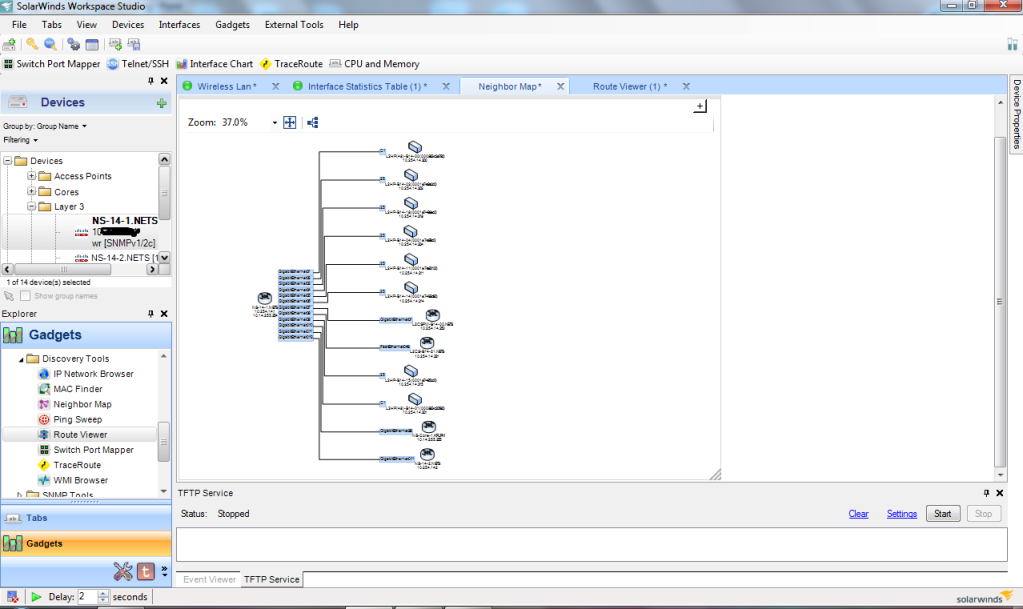Click the stop icon in status bar

coord(12,597)
